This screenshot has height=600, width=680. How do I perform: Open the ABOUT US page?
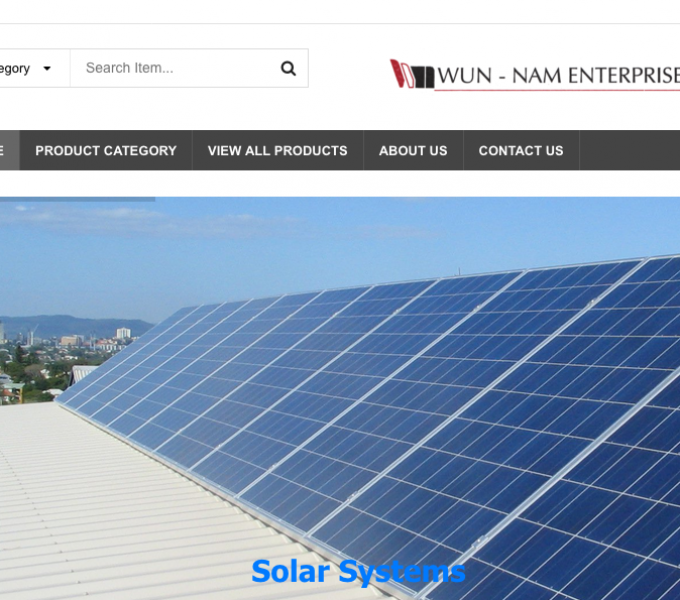tap(413, 150)
